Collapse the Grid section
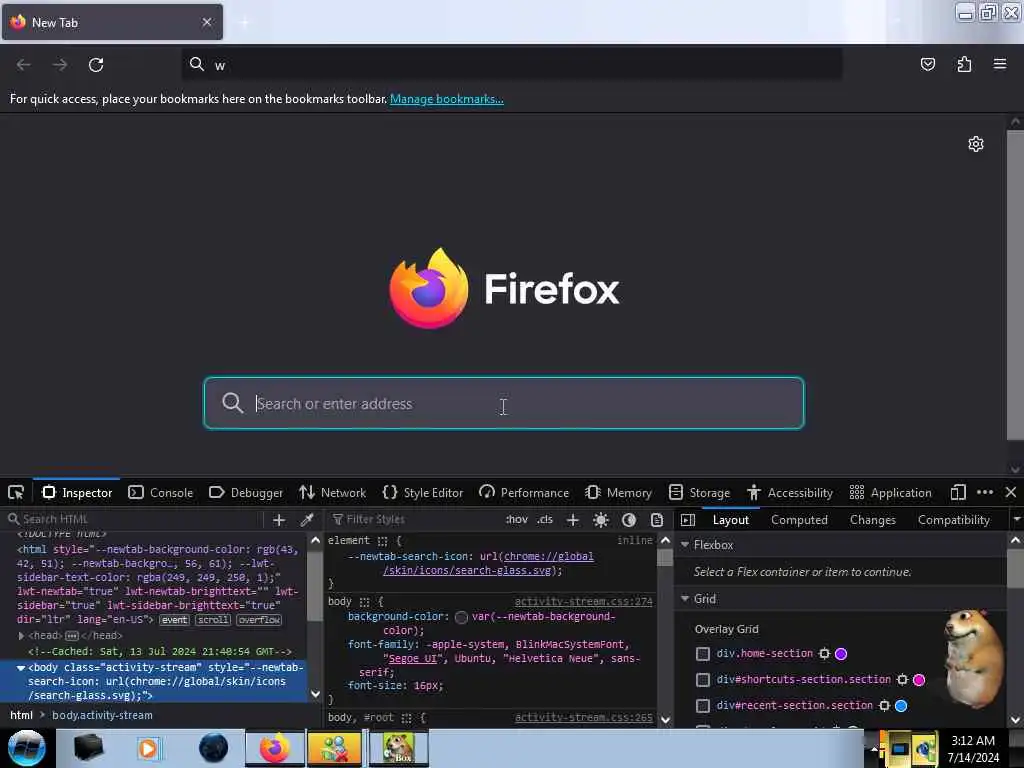 (x=685, y=599)
